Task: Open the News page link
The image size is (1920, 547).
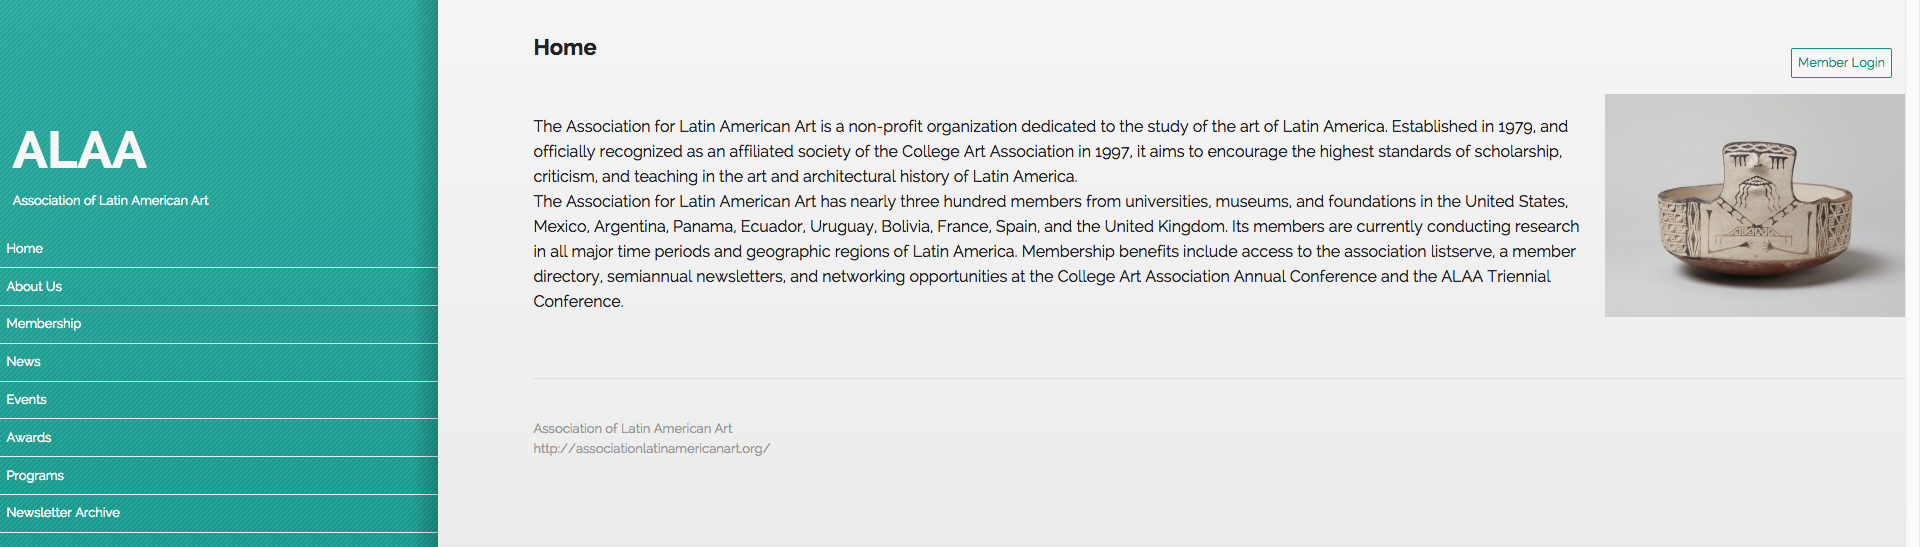Action: 219,362
